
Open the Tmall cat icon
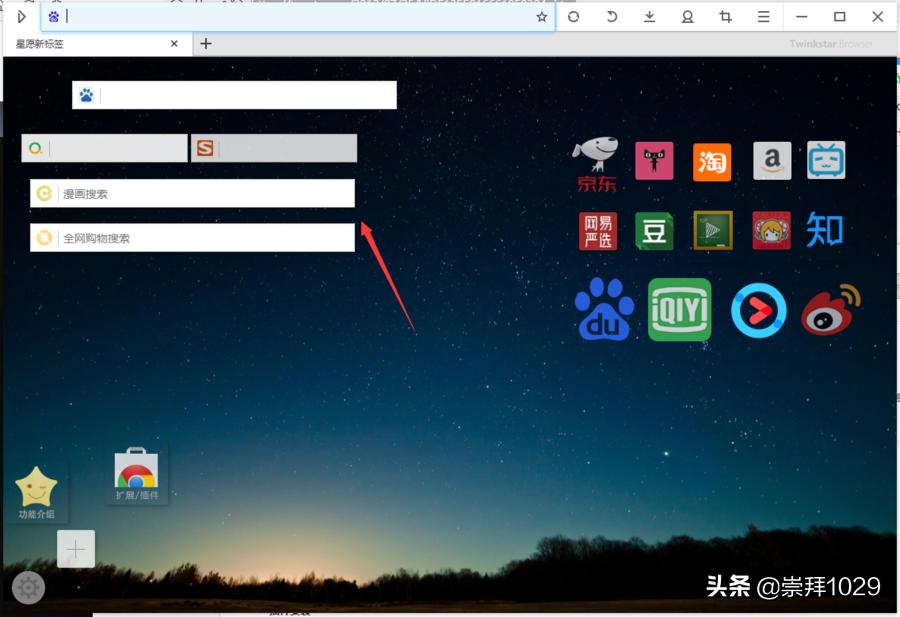coord(654,160)
